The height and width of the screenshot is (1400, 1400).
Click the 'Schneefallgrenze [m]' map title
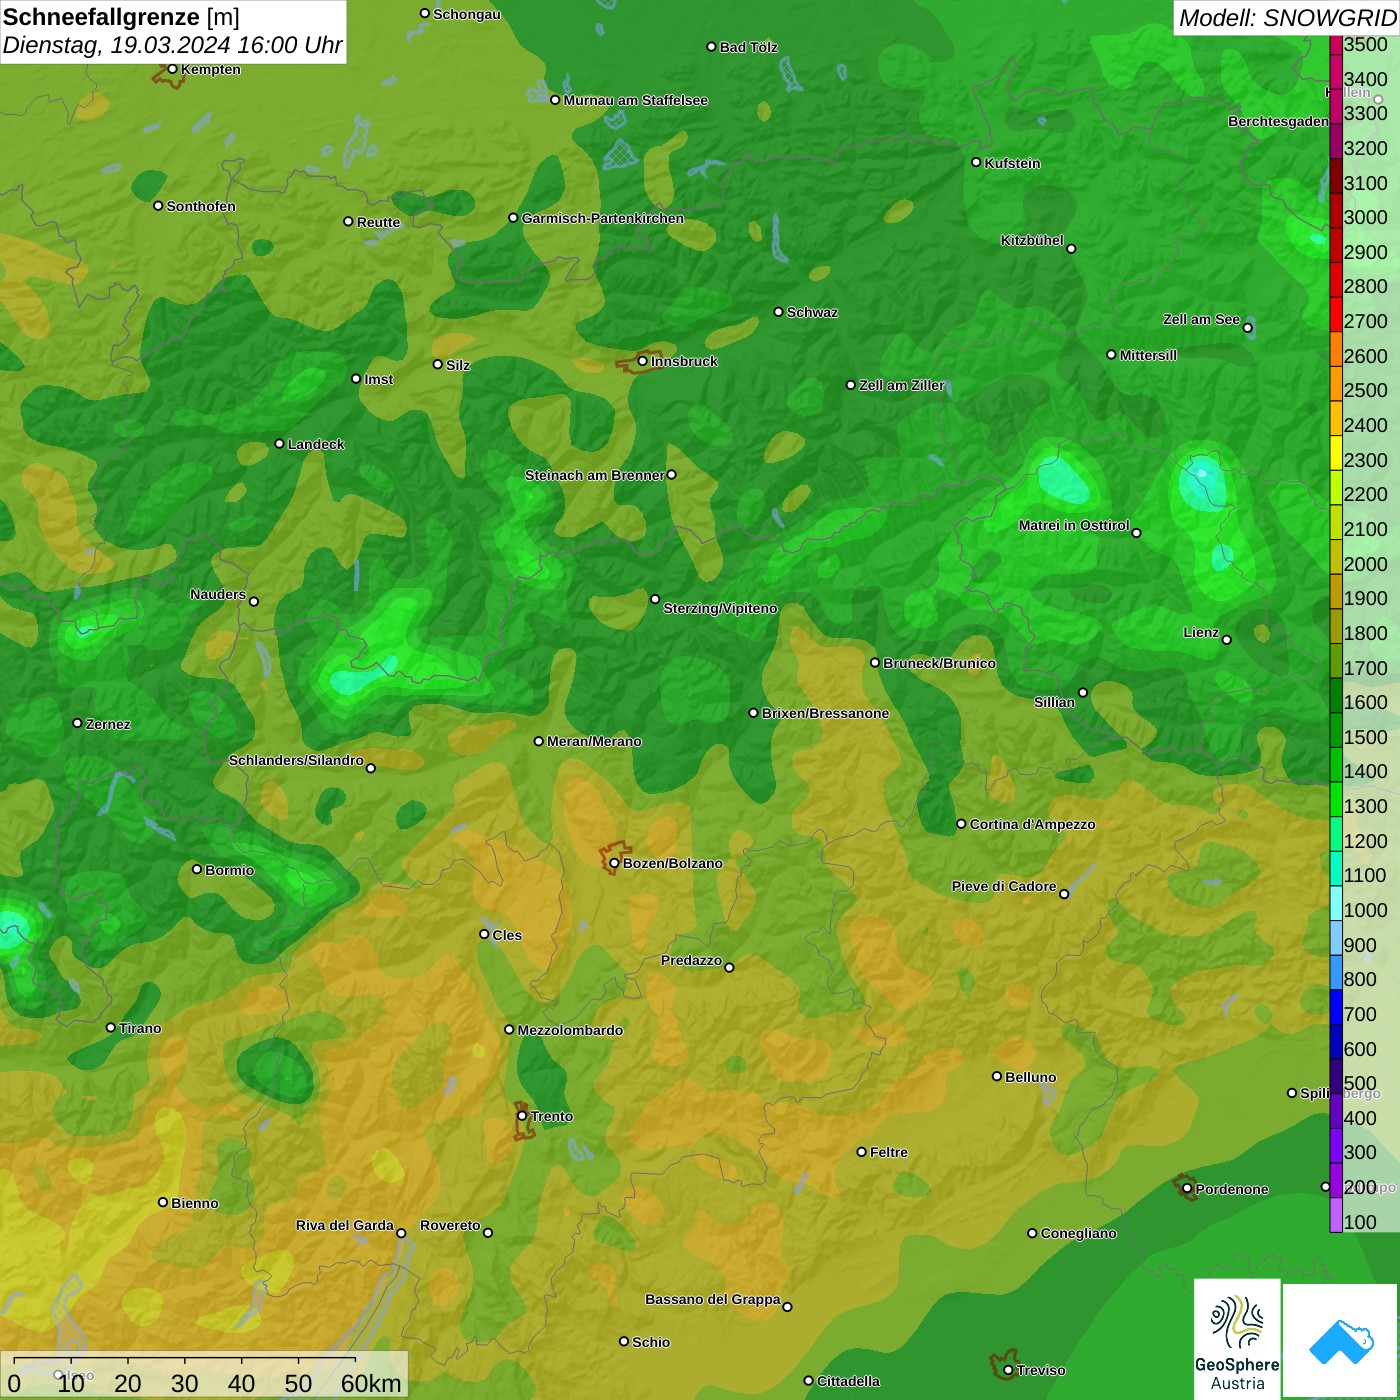[121, 17]
